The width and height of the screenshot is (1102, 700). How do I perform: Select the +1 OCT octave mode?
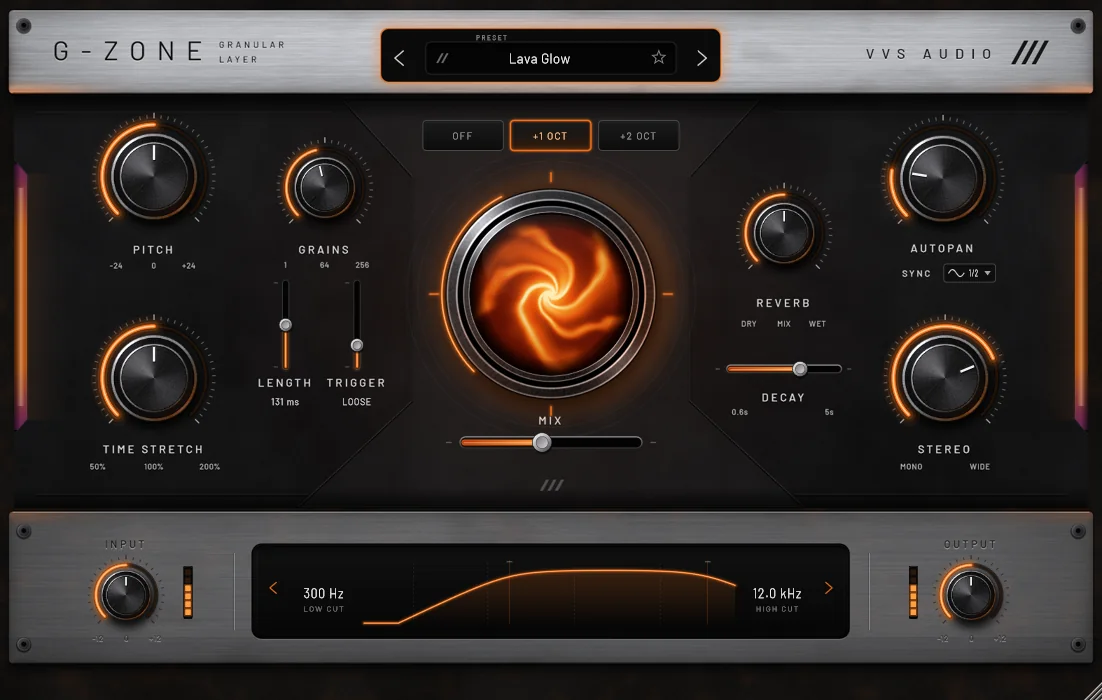550,136
